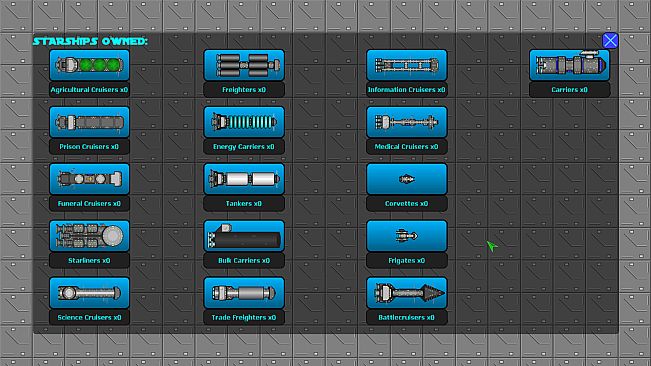
Task: Click the Science Cruisers ship icon
Action: pyautogui.click(x=89, y=293)
